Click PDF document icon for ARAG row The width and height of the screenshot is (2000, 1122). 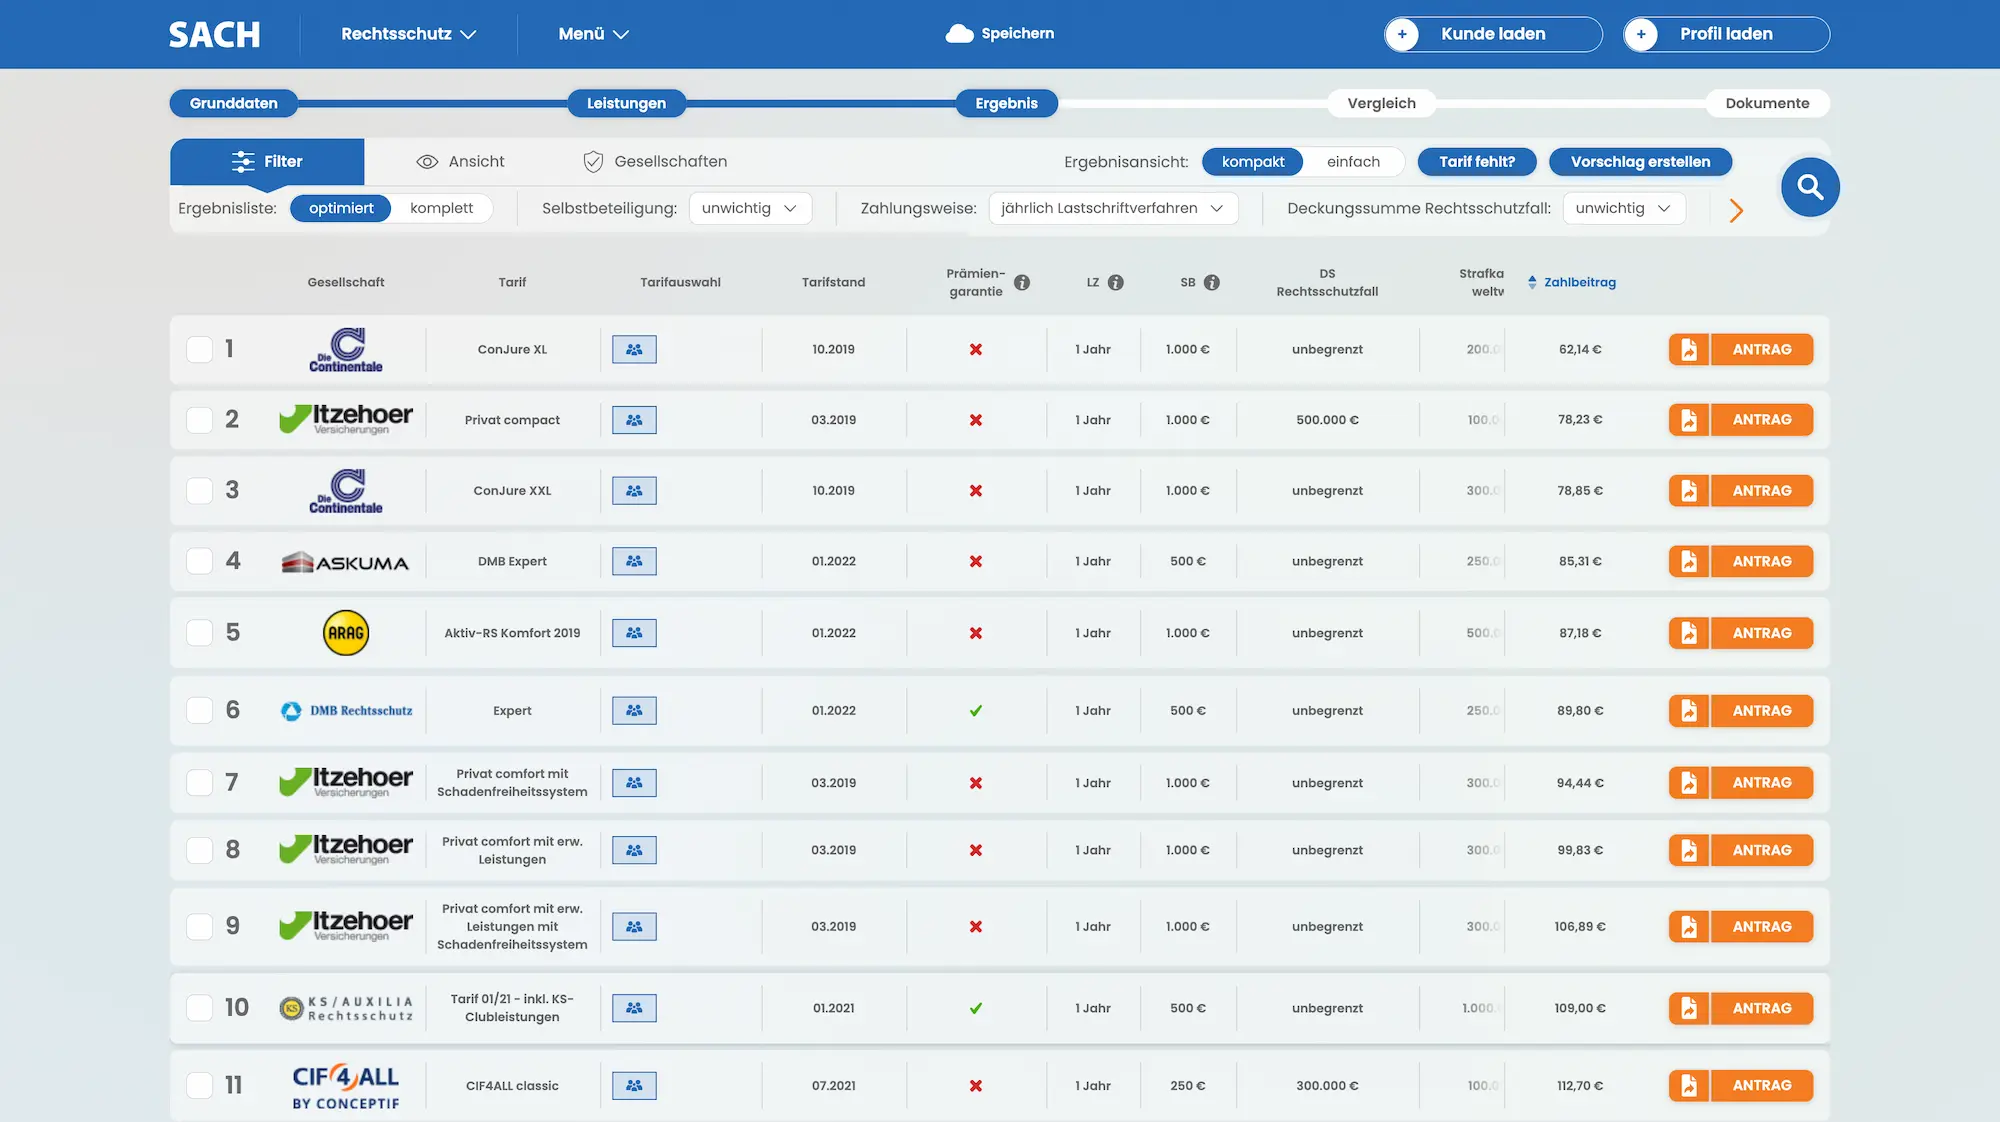coord(1689,633)
